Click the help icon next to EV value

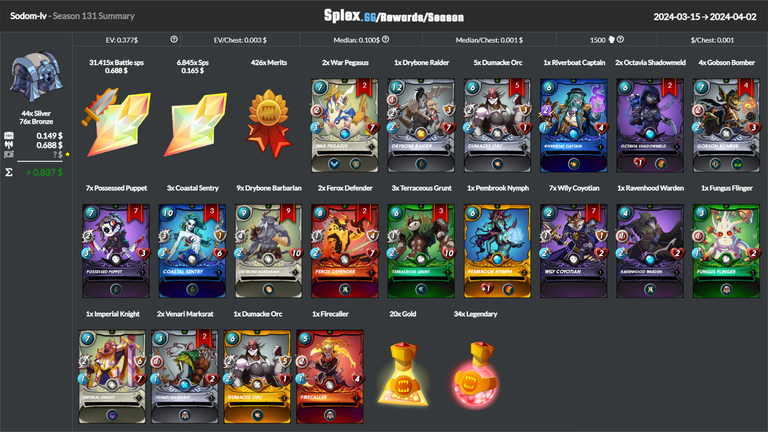point(174,40)
